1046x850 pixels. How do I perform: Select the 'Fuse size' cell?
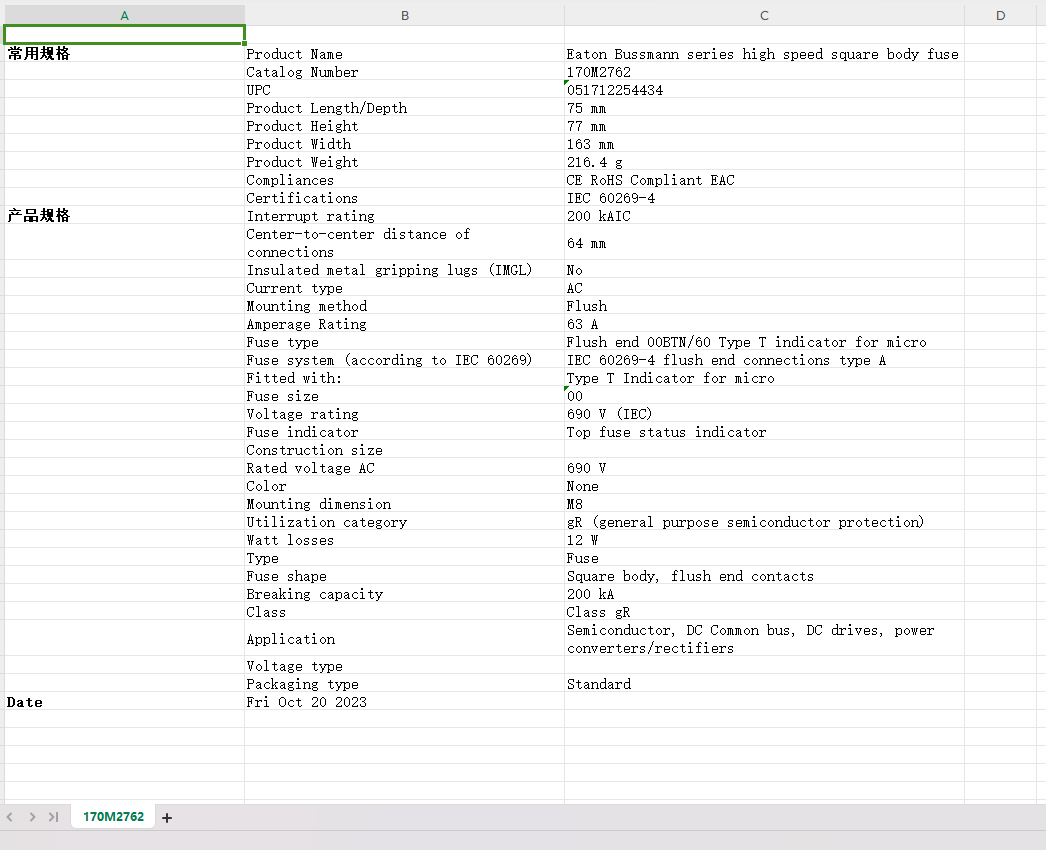click(x=405, y=396)
